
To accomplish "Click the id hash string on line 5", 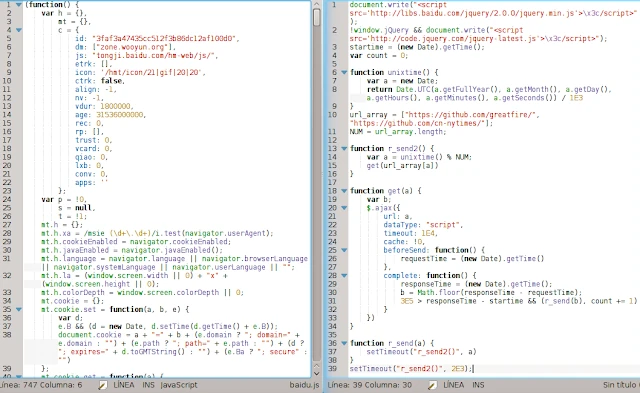I will [165, 38].
